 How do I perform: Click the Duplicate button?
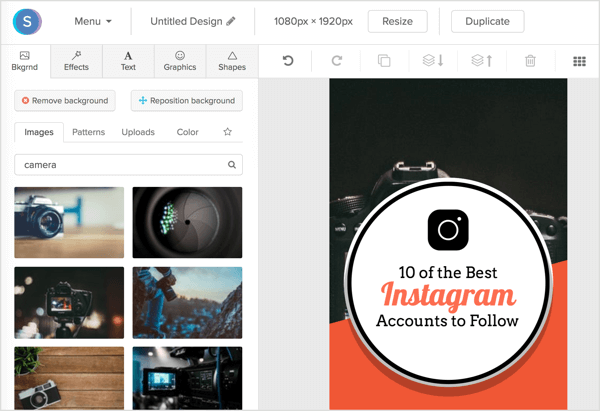tap(488, 21)
